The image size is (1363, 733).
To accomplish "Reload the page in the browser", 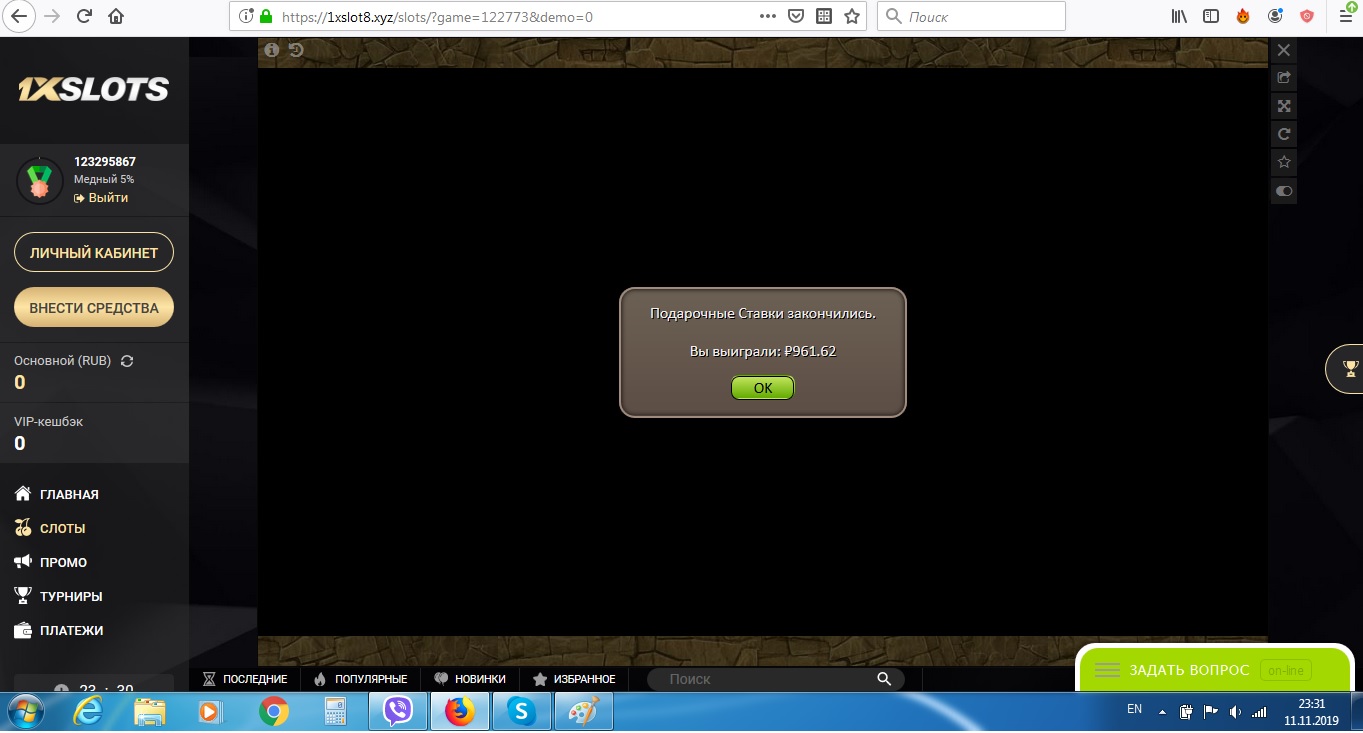I will click(x=85, y=16).
